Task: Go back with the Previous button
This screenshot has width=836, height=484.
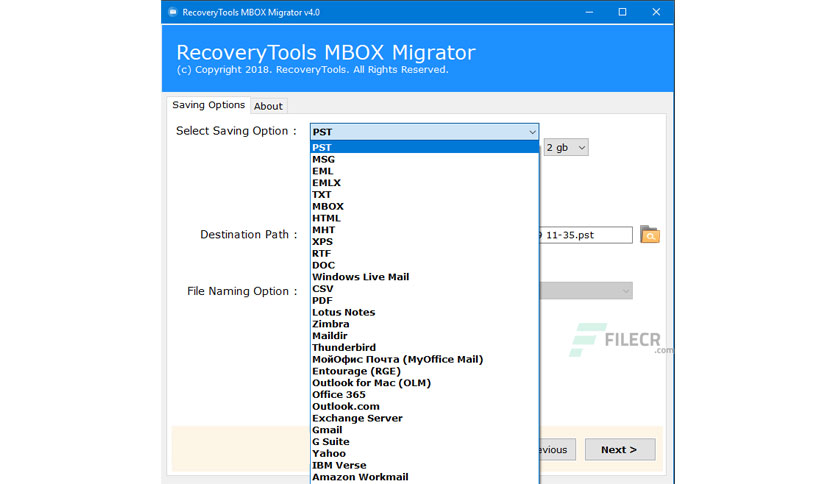Action: 557,449
